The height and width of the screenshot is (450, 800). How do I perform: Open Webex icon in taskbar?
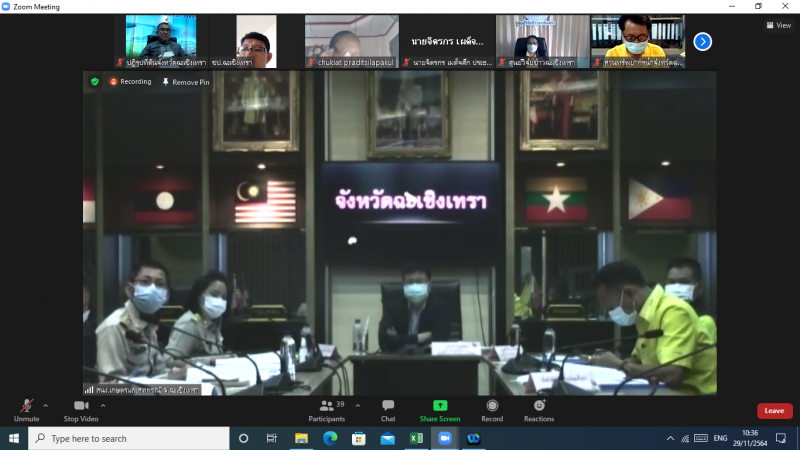(x=473, y=438)
